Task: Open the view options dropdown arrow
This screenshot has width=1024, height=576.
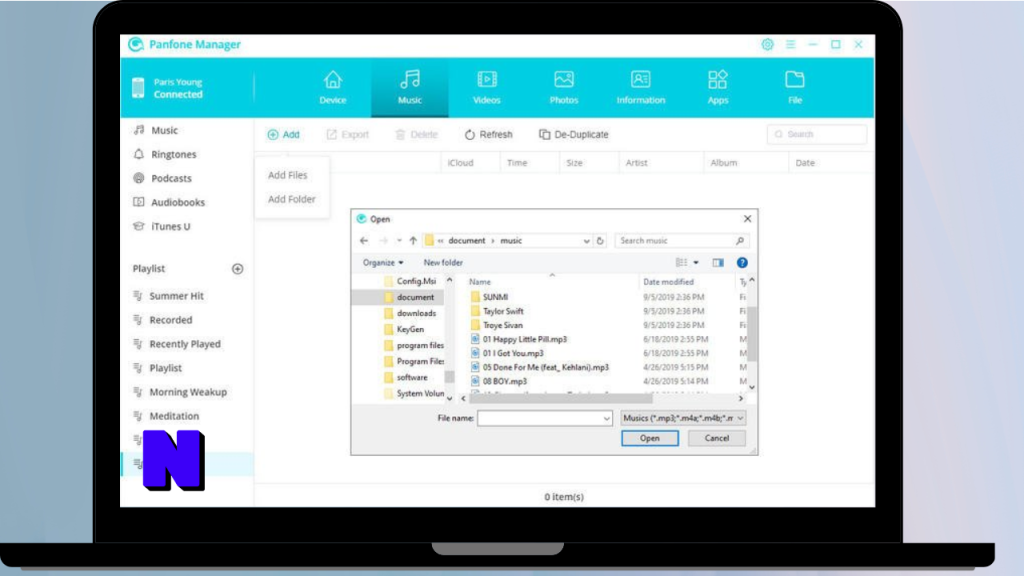Action: click(696, 263)
